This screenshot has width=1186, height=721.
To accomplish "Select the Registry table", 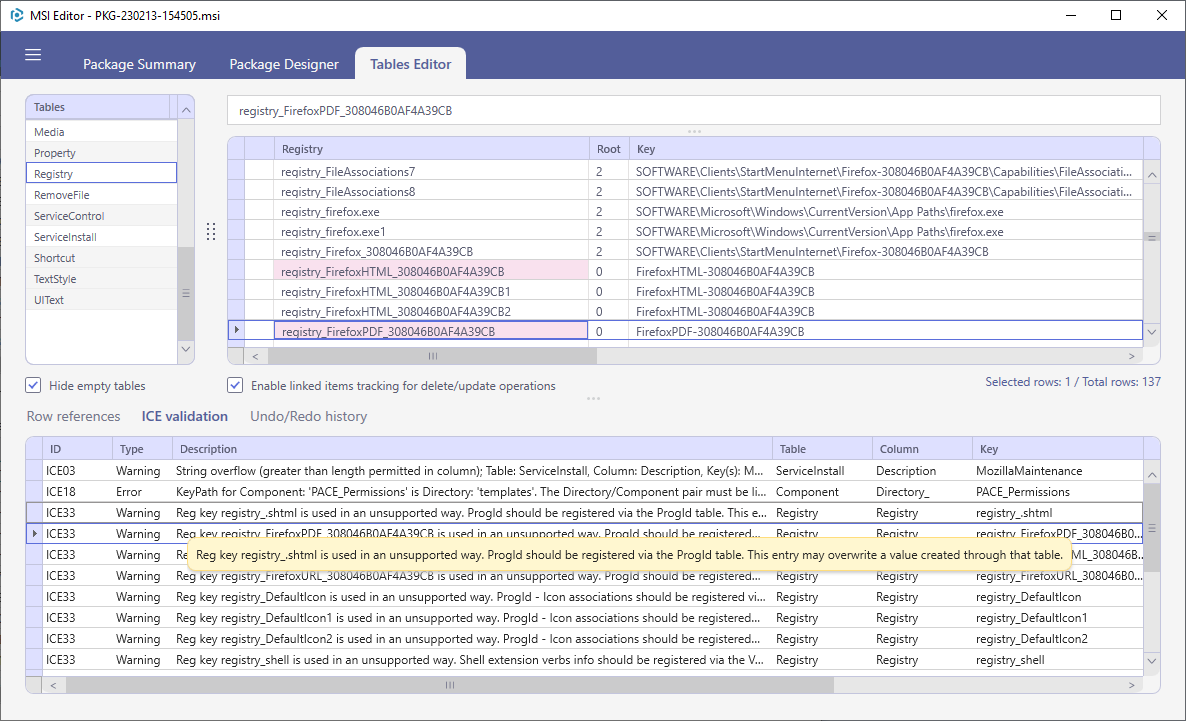I will click(x=101, y=173).
